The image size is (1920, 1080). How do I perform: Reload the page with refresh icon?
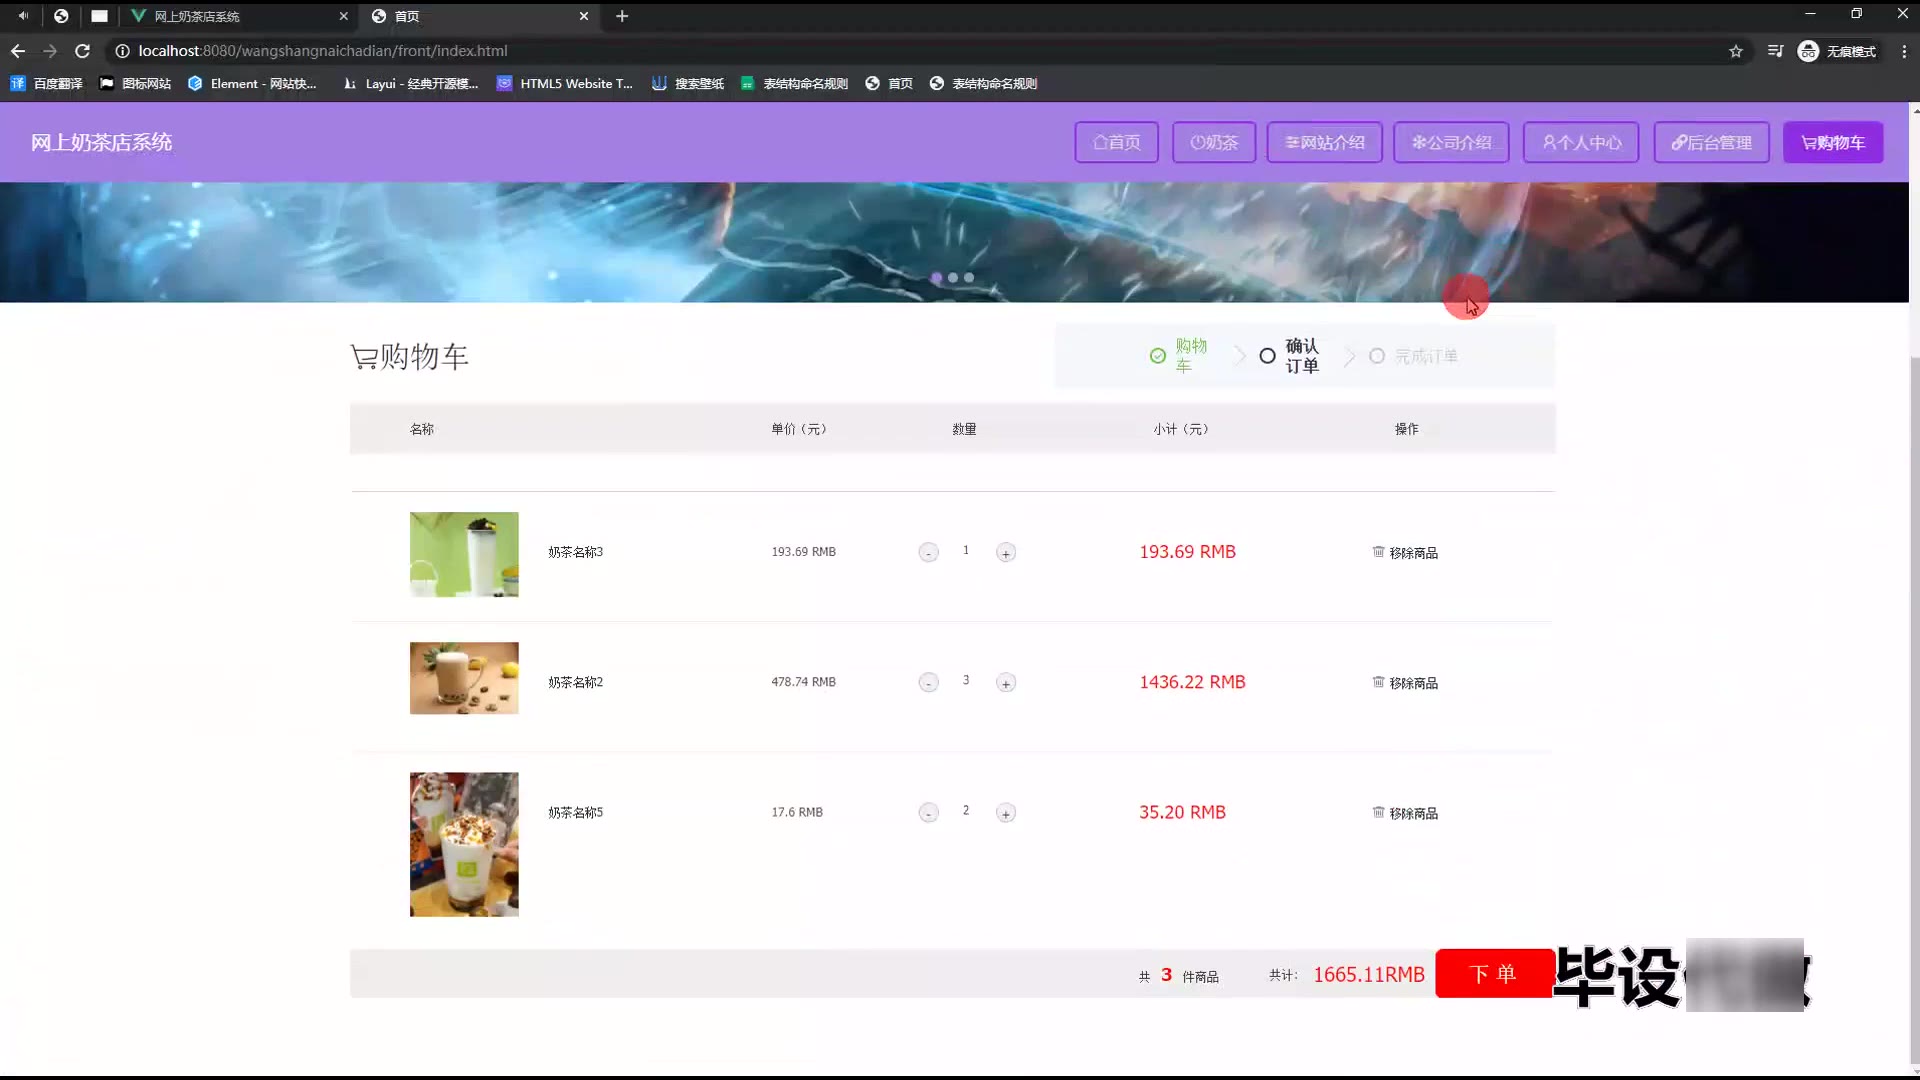[x=82, y=51]
